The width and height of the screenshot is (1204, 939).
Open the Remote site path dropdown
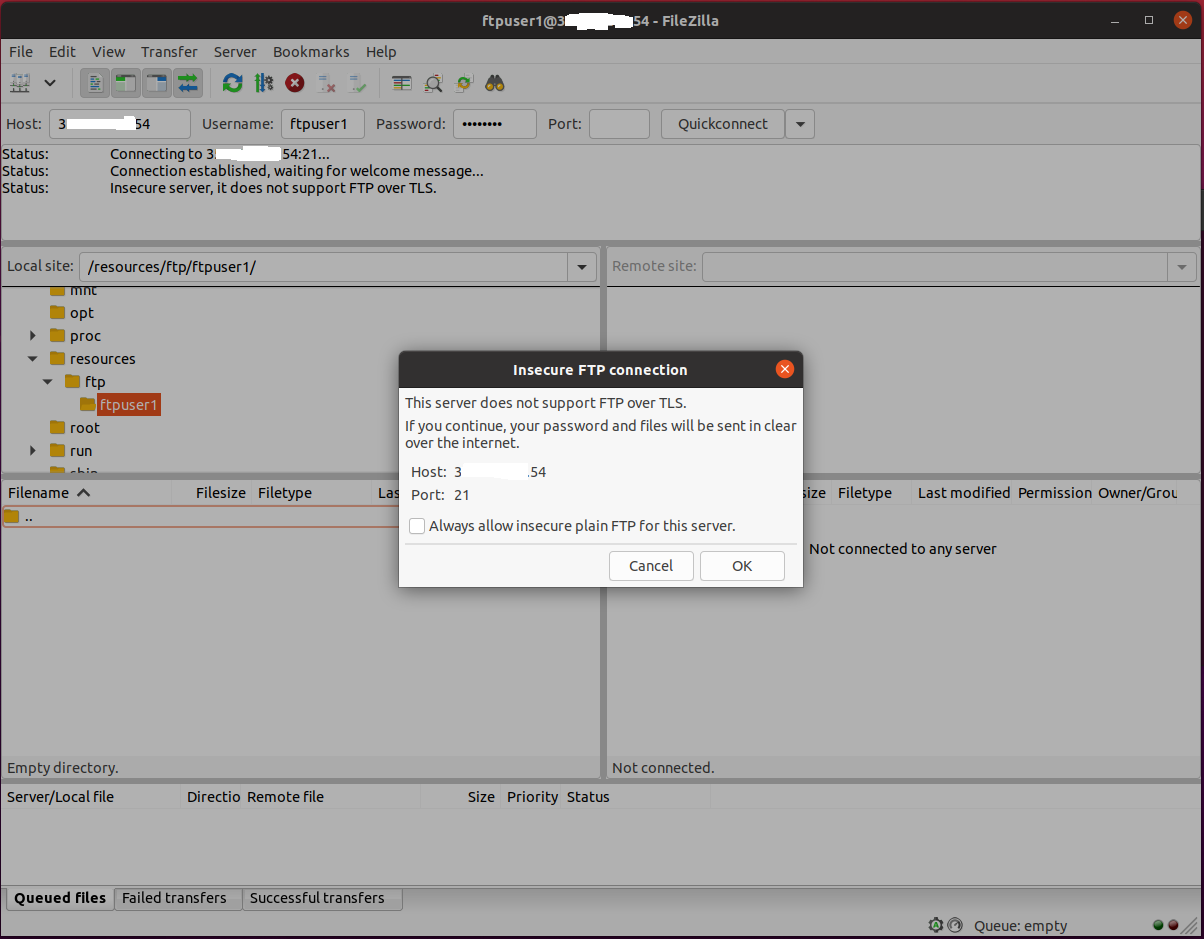(x=1182, y=267)
